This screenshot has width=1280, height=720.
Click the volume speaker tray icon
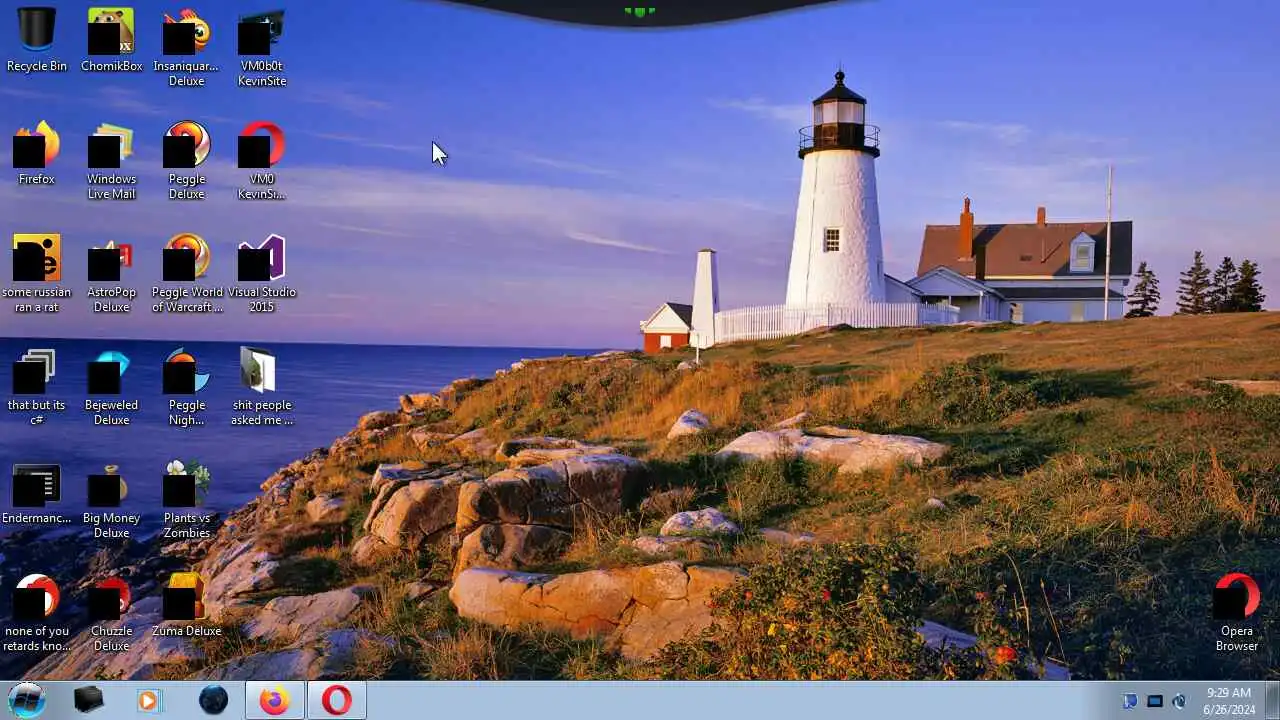pyautogui.click(x=1179, y=701)
